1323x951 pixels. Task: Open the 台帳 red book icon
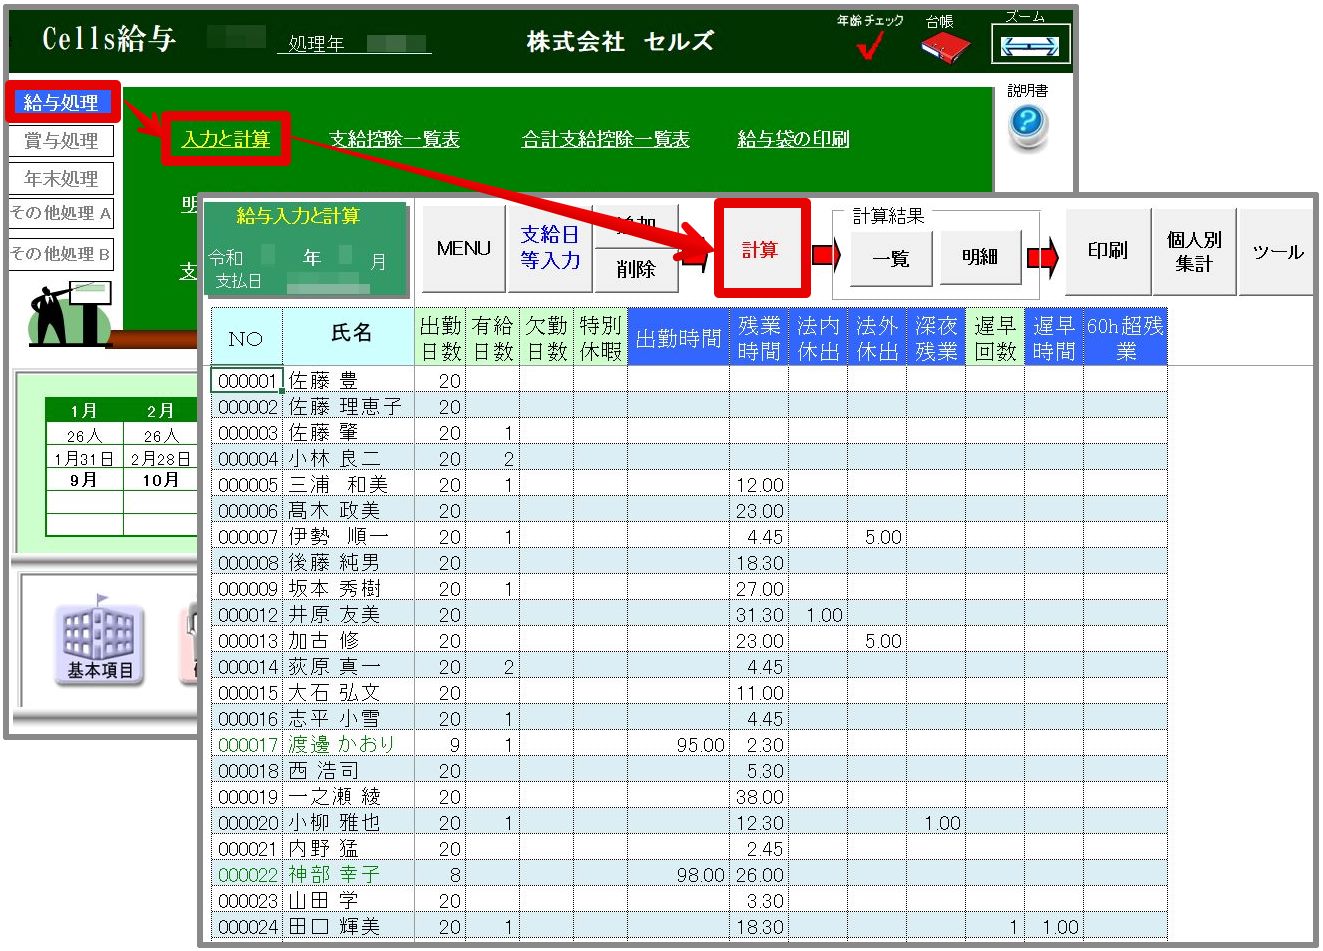[943, 47]
